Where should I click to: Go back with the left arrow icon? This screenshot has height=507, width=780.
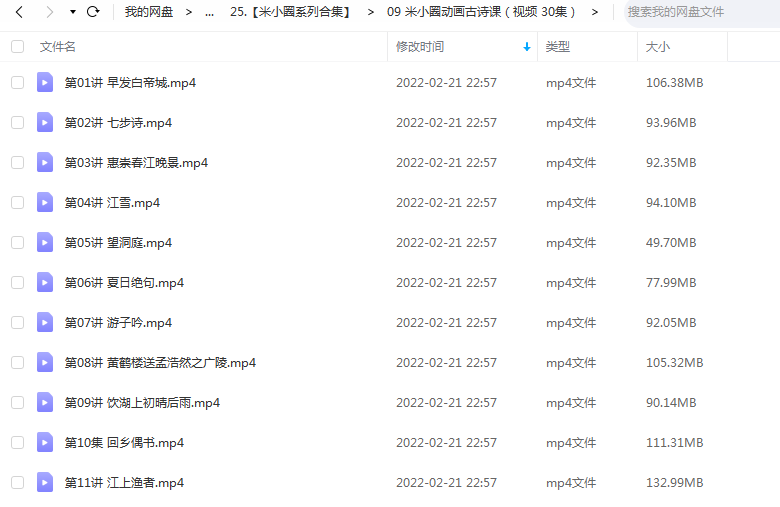pyautogui.click(x=19, y=12)
